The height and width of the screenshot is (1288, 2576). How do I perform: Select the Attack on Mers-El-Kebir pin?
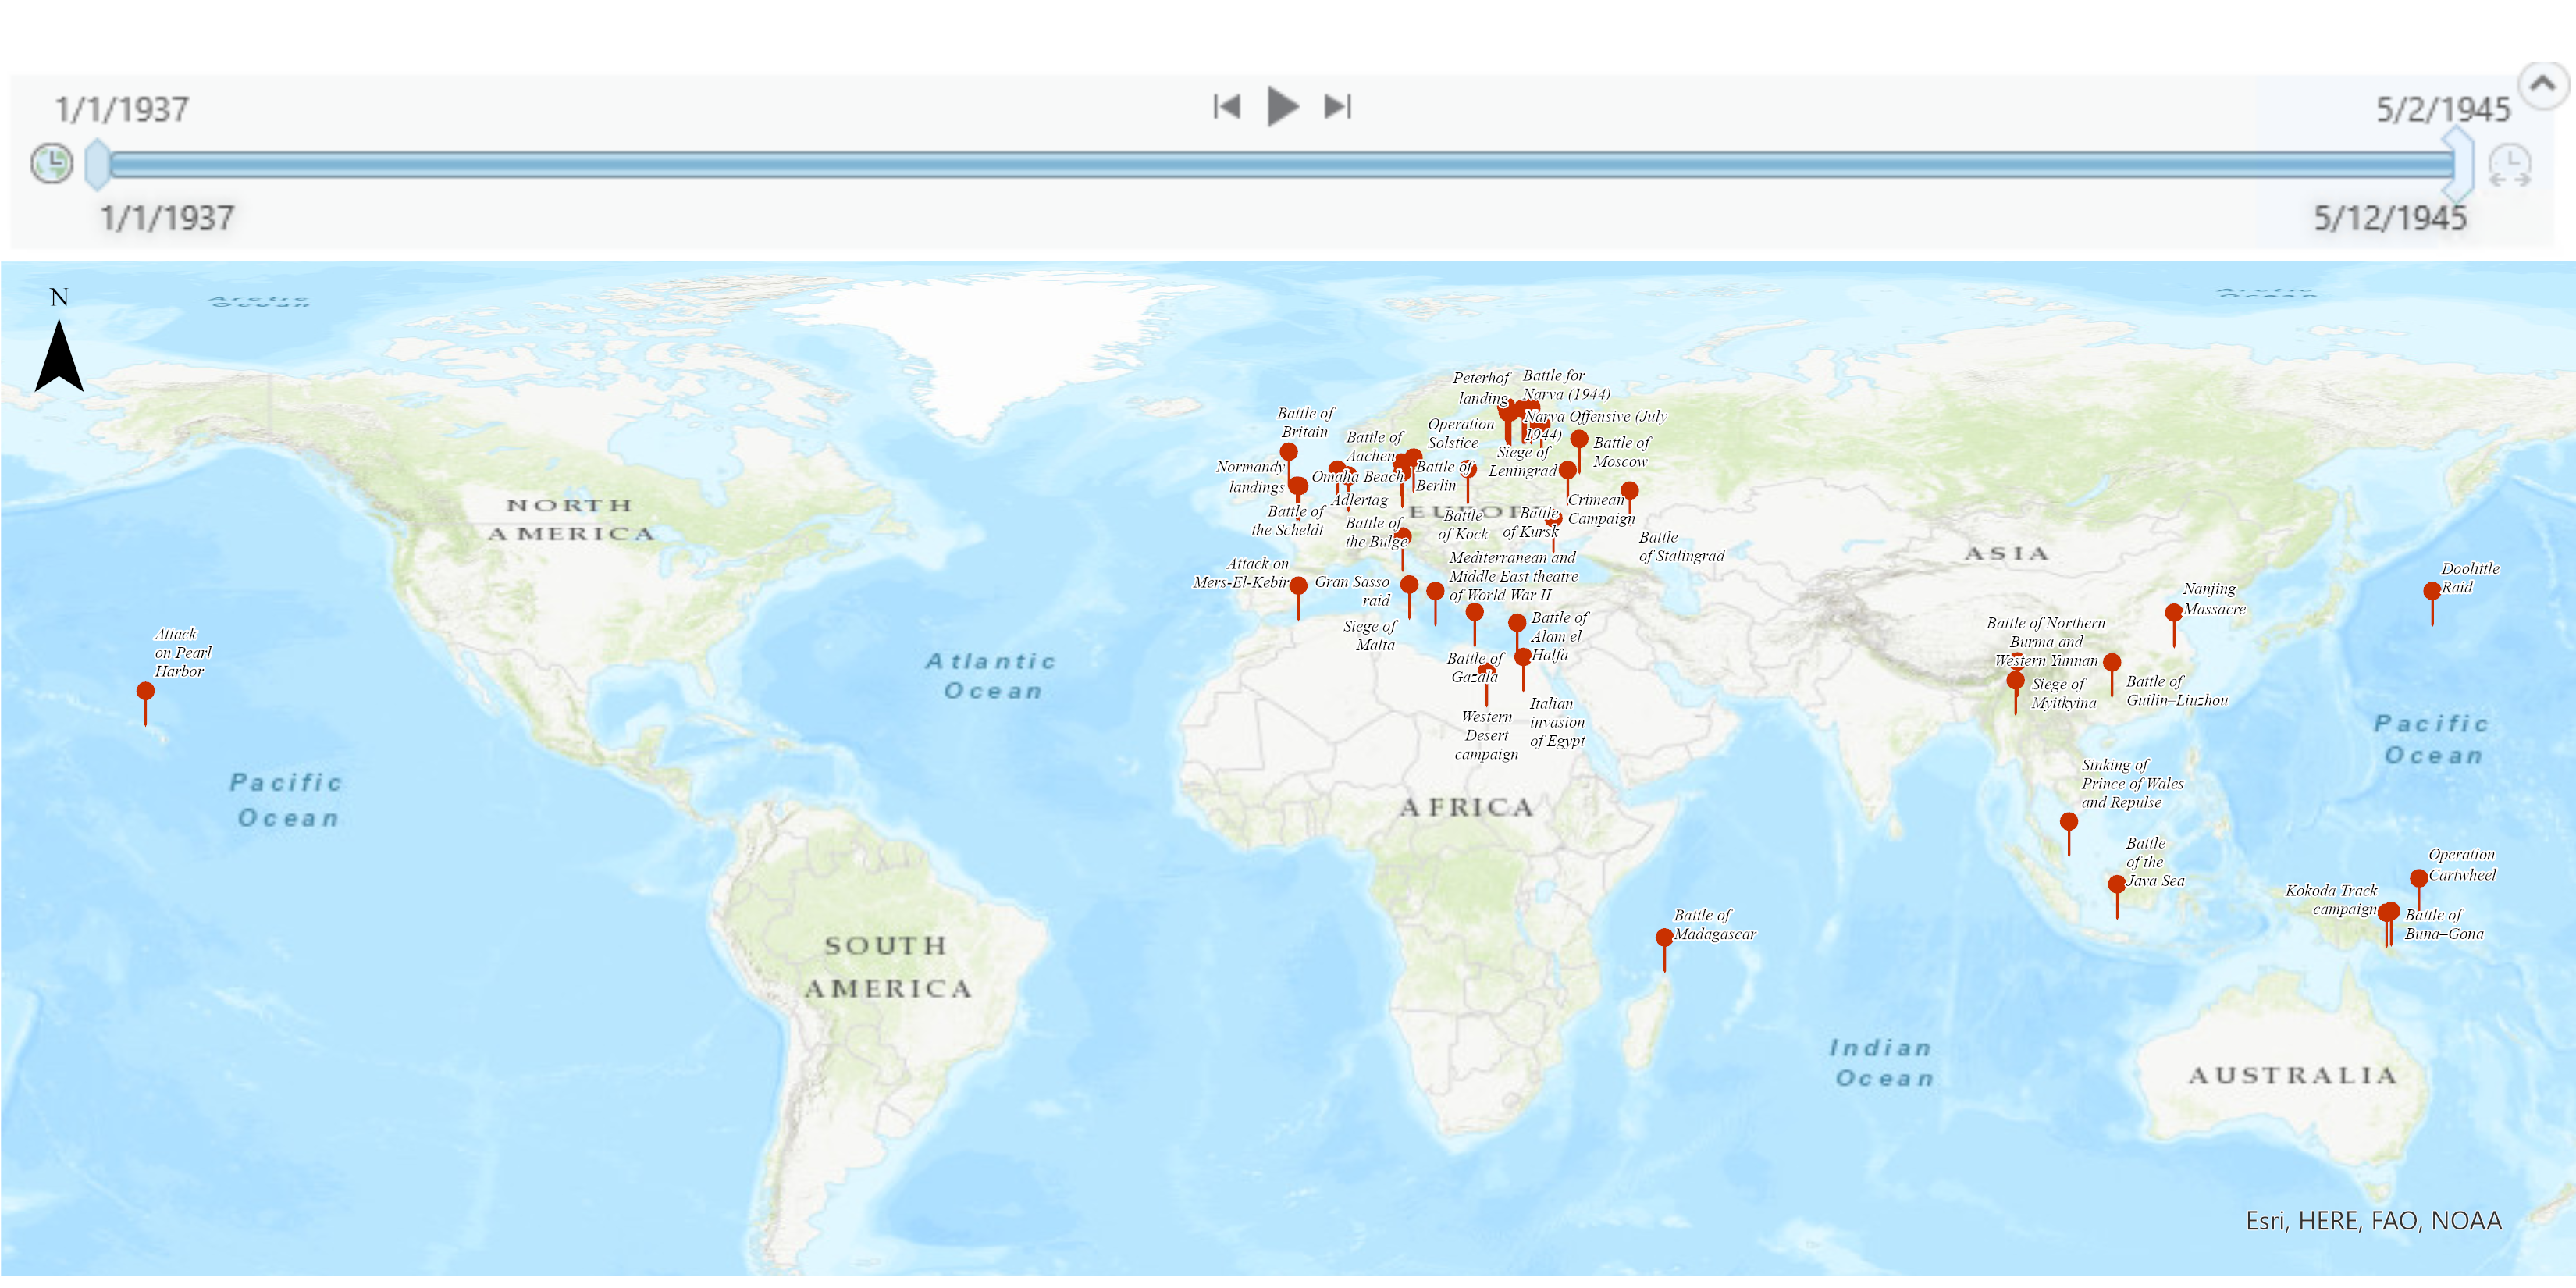point(1298,598)
